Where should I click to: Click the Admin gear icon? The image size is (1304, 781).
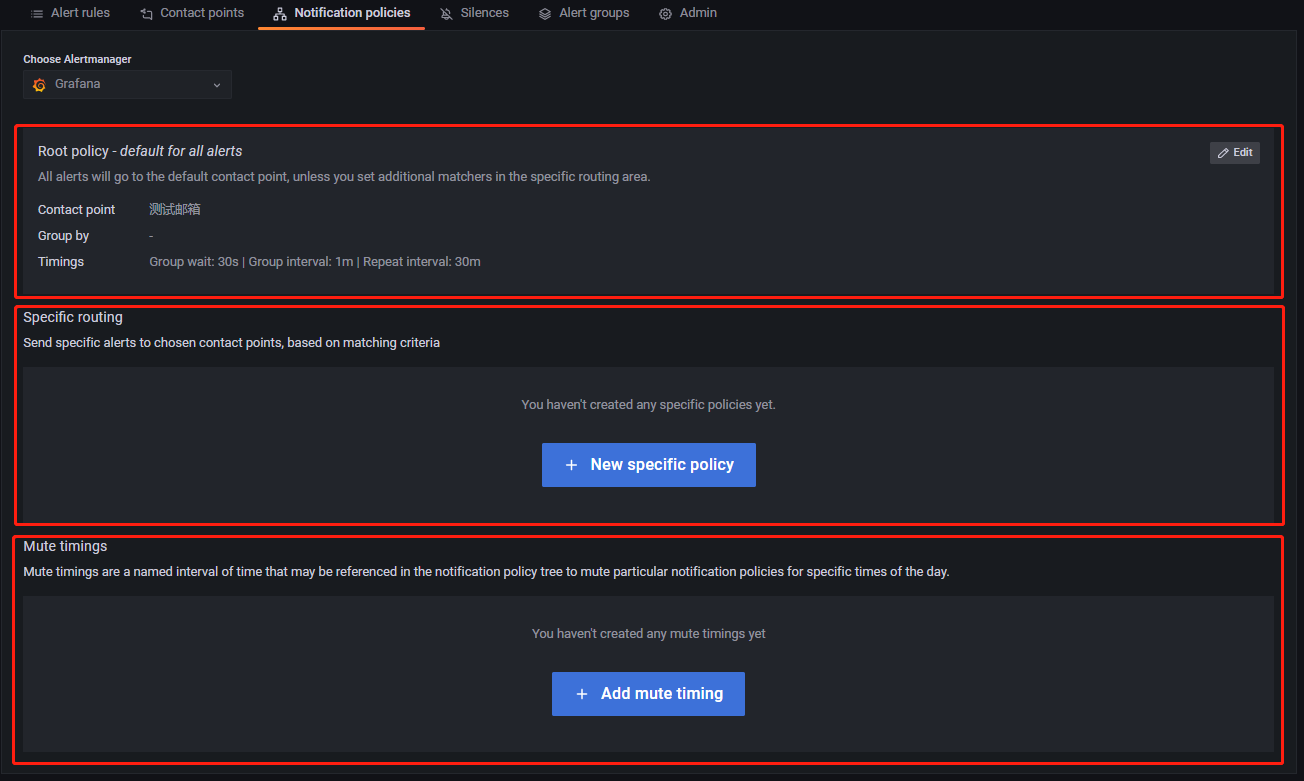pos(665,14)
